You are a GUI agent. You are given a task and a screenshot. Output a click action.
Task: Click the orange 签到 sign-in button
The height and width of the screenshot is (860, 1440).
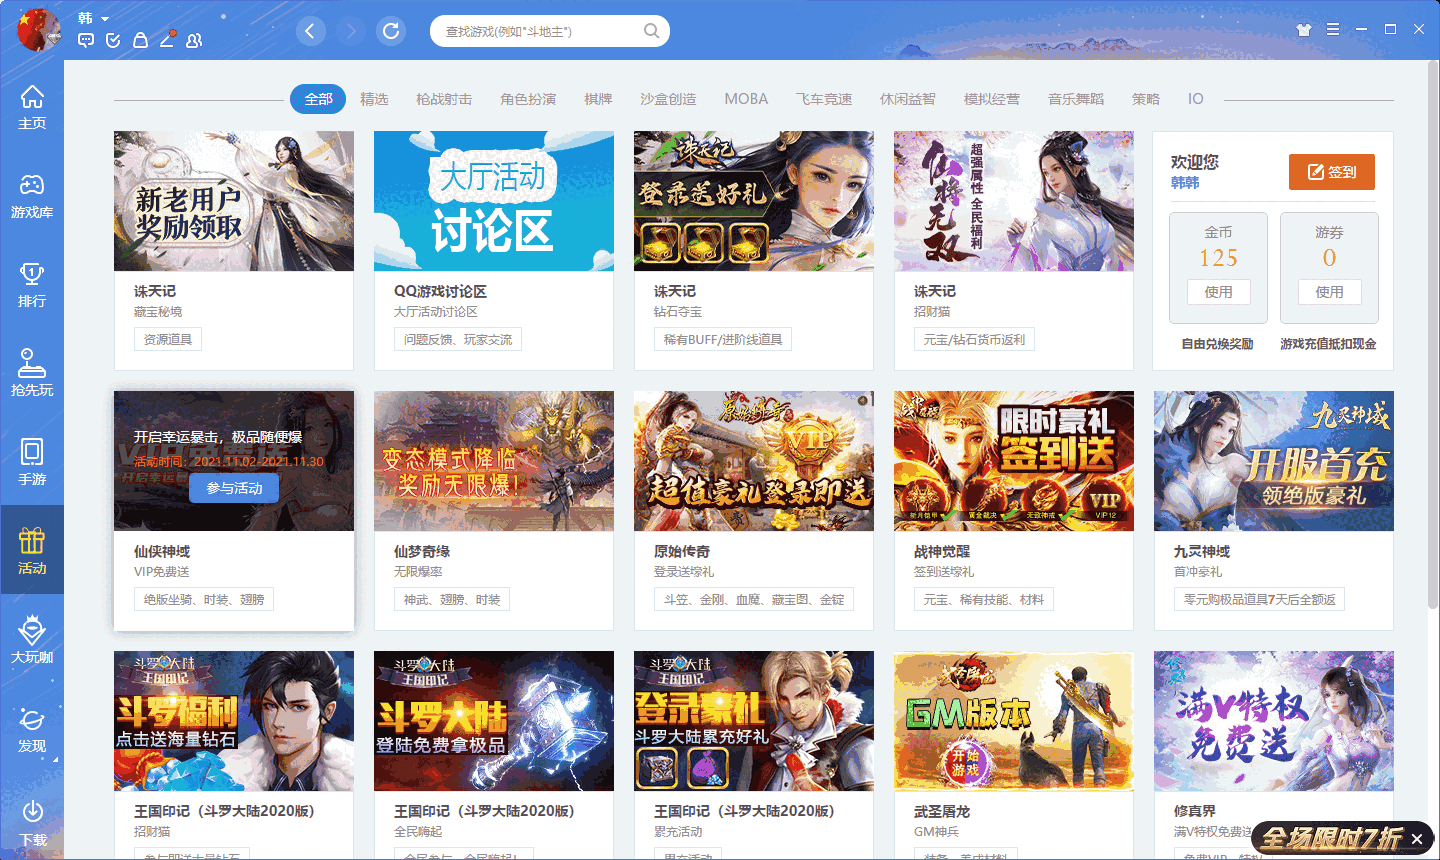pos(1331,171)
